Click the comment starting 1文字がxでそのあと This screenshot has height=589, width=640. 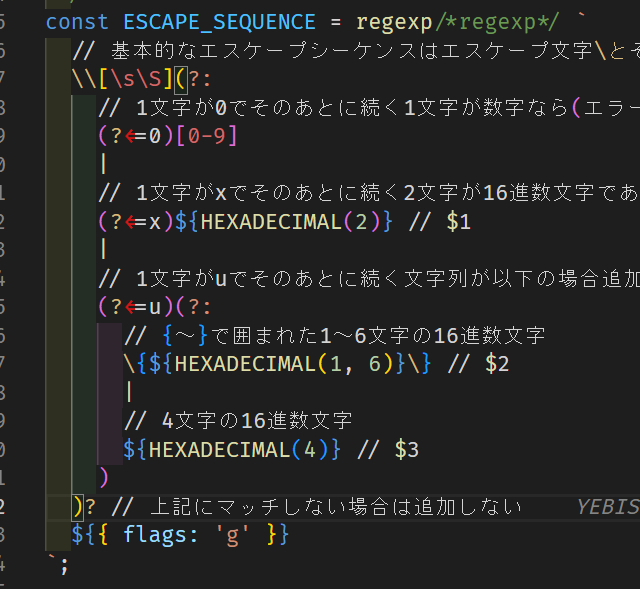tap(369, 193)
